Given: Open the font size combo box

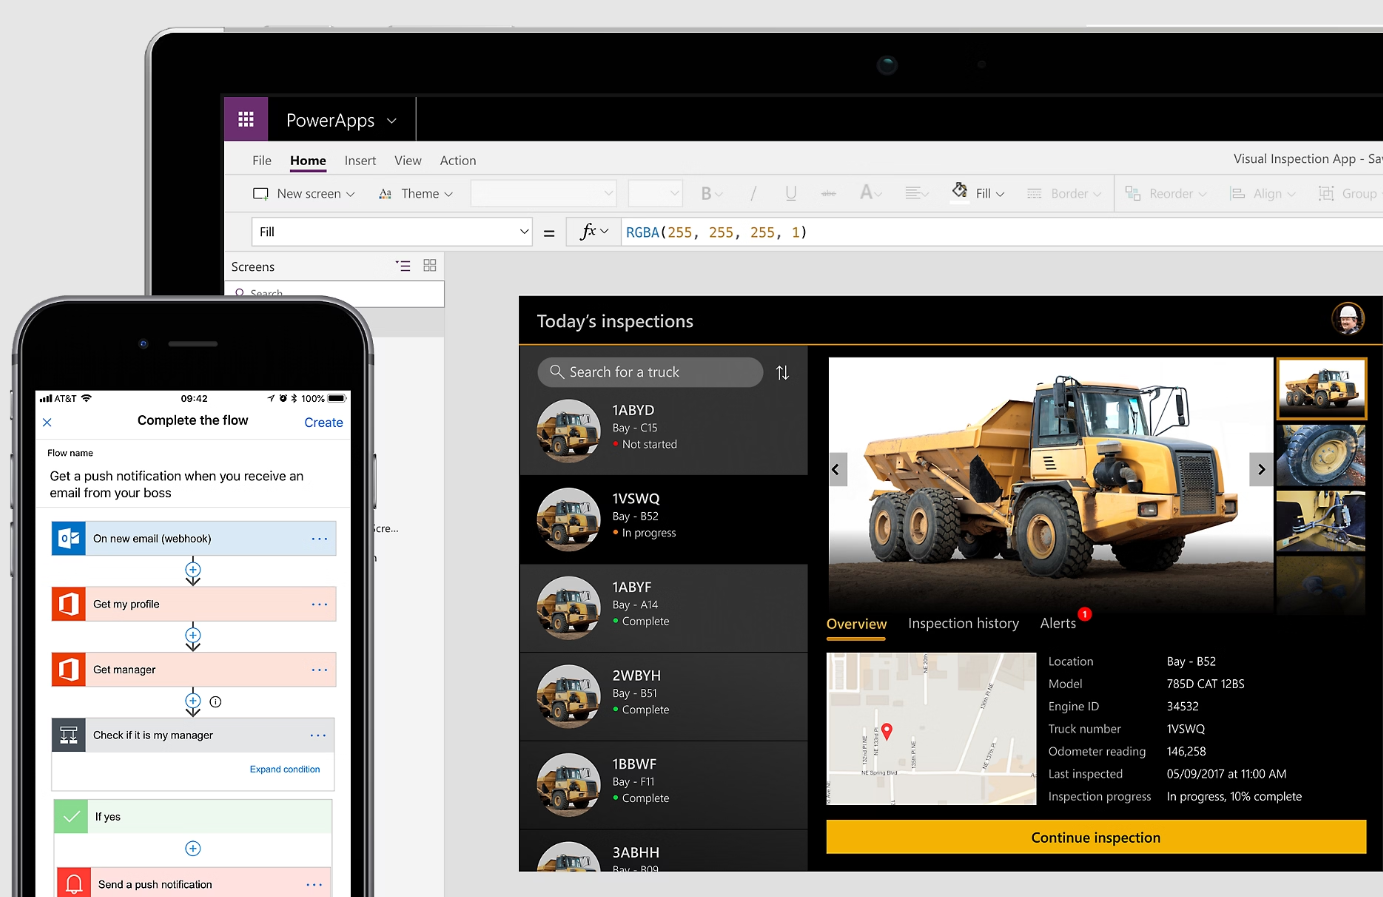Looking at the screenshot, I should 655,193.
